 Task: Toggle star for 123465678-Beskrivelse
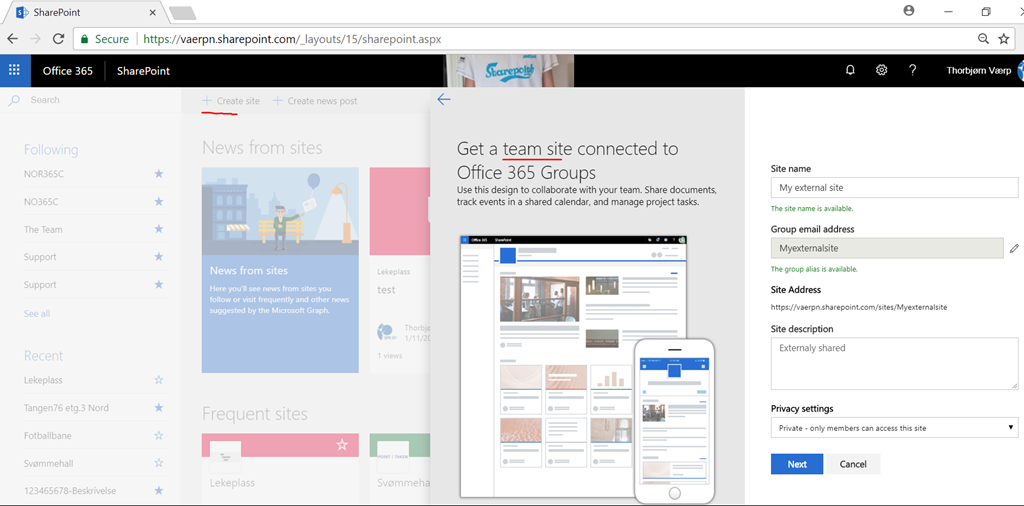tap(158, 490)
